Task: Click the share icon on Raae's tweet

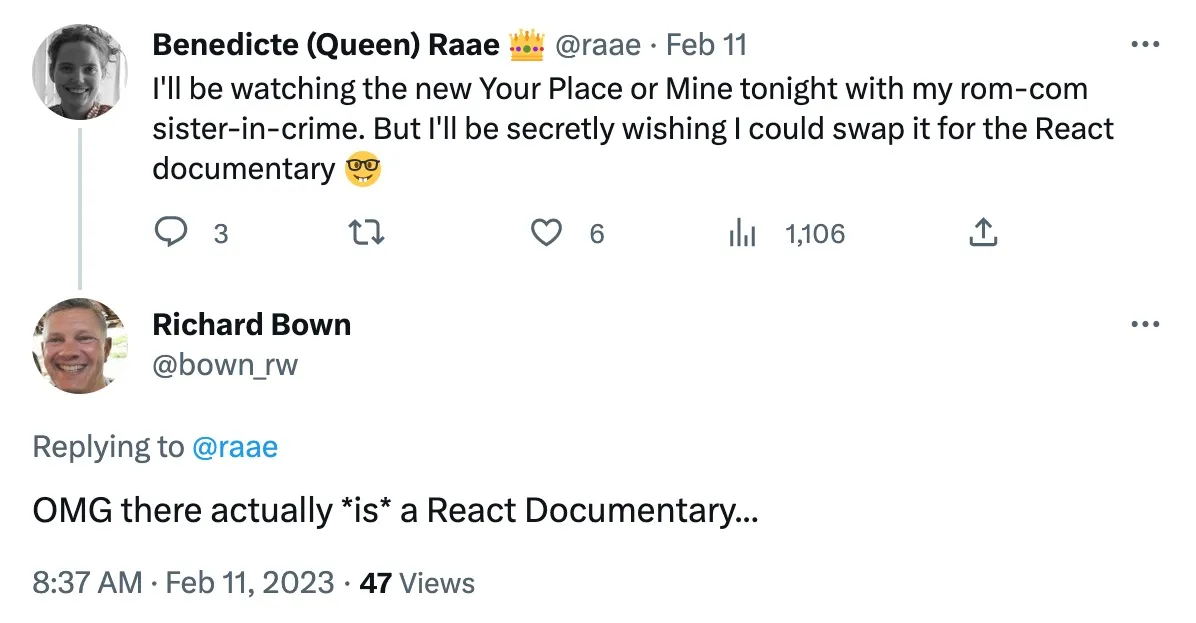Action: [x=982, y=233]
